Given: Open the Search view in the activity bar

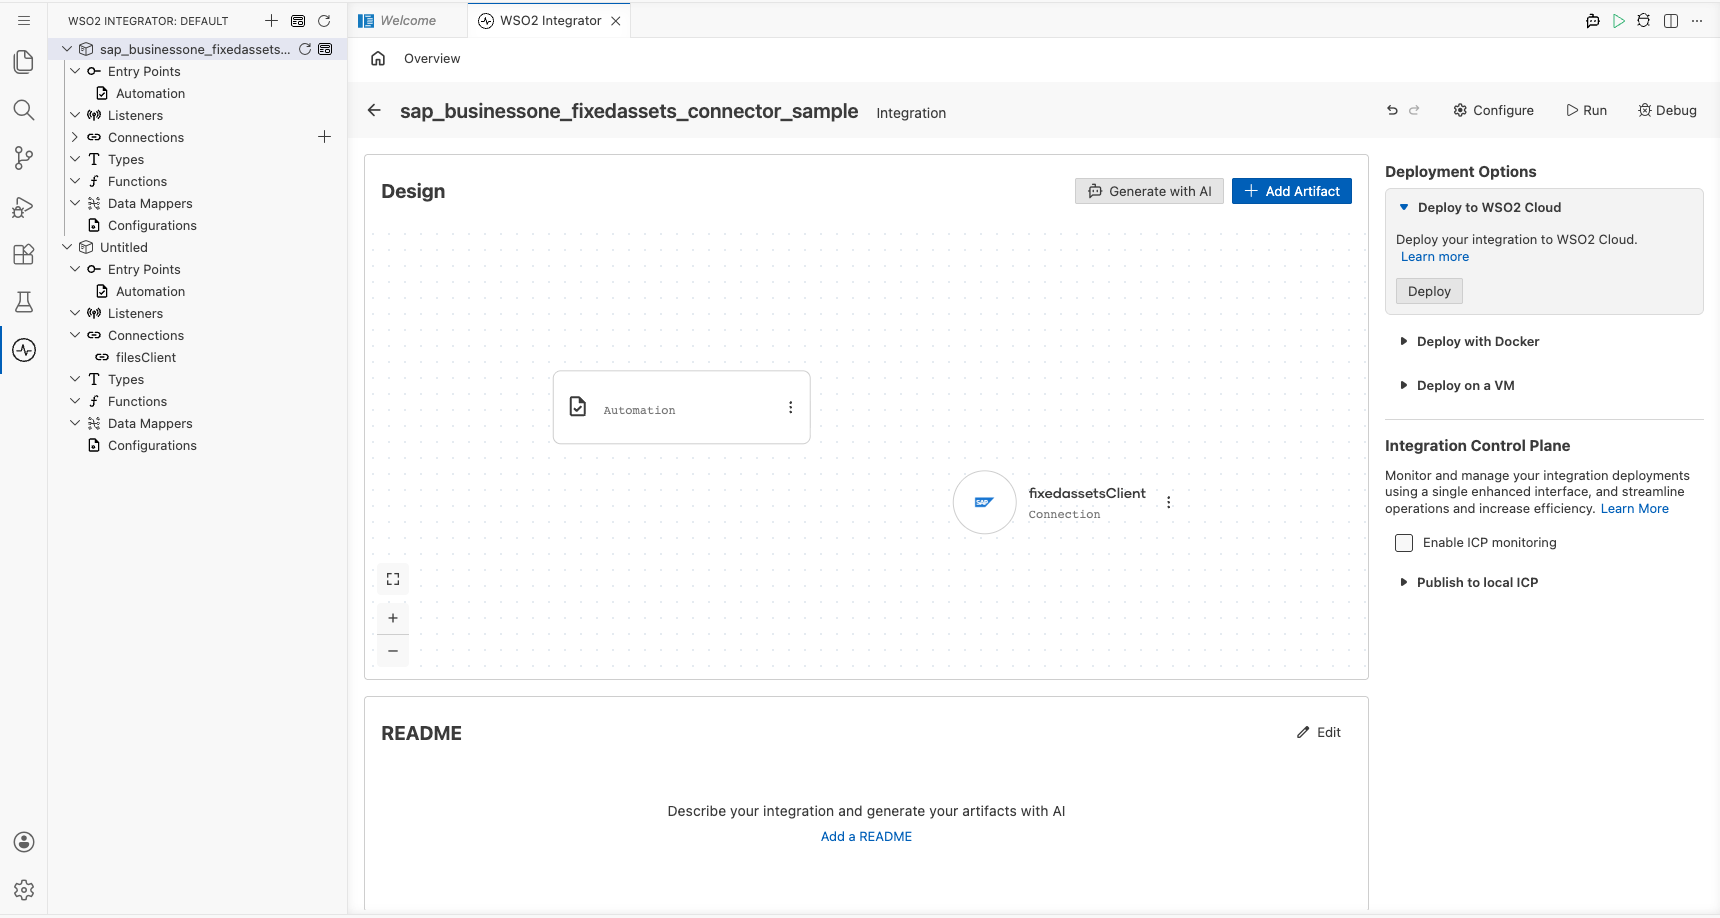Looking at the screenshot, I should (x=24, y=110).
